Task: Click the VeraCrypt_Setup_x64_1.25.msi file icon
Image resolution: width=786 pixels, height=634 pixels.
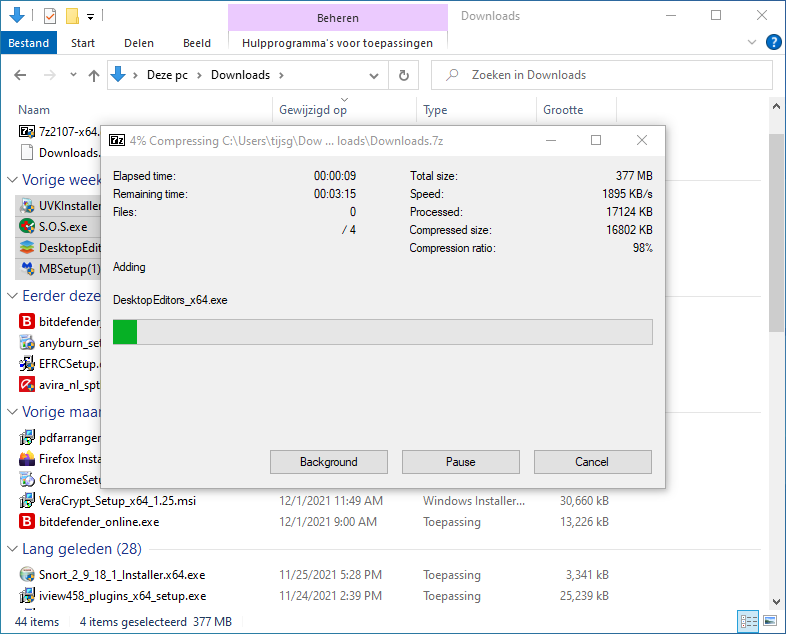Action: click(27, 500)
